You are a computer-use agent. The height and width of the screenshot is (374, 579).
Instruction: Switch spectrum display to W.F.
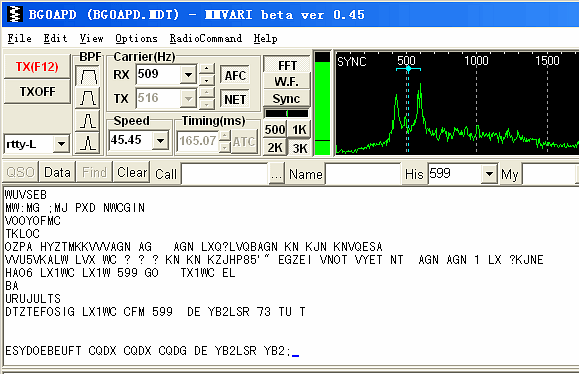[x=286, y=82]
